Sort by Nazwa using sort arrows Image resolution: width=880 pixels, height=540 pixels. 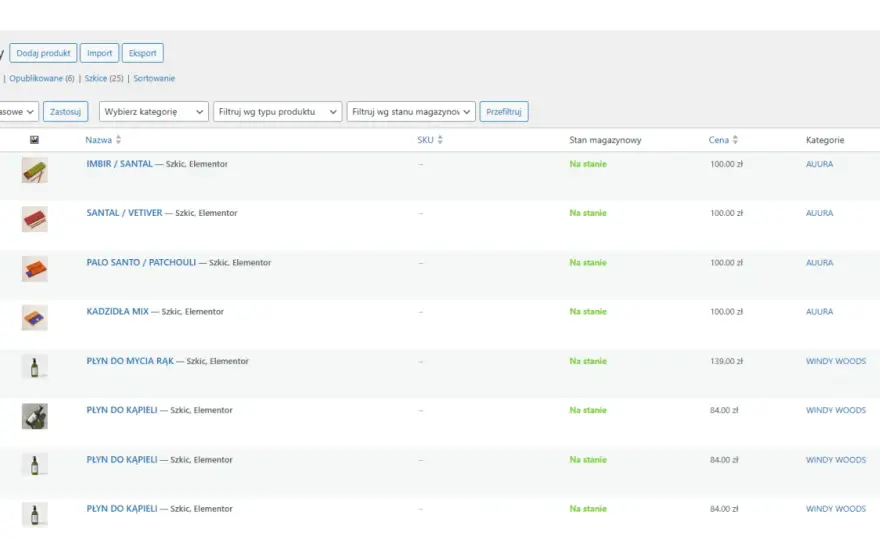click(118, 140)
